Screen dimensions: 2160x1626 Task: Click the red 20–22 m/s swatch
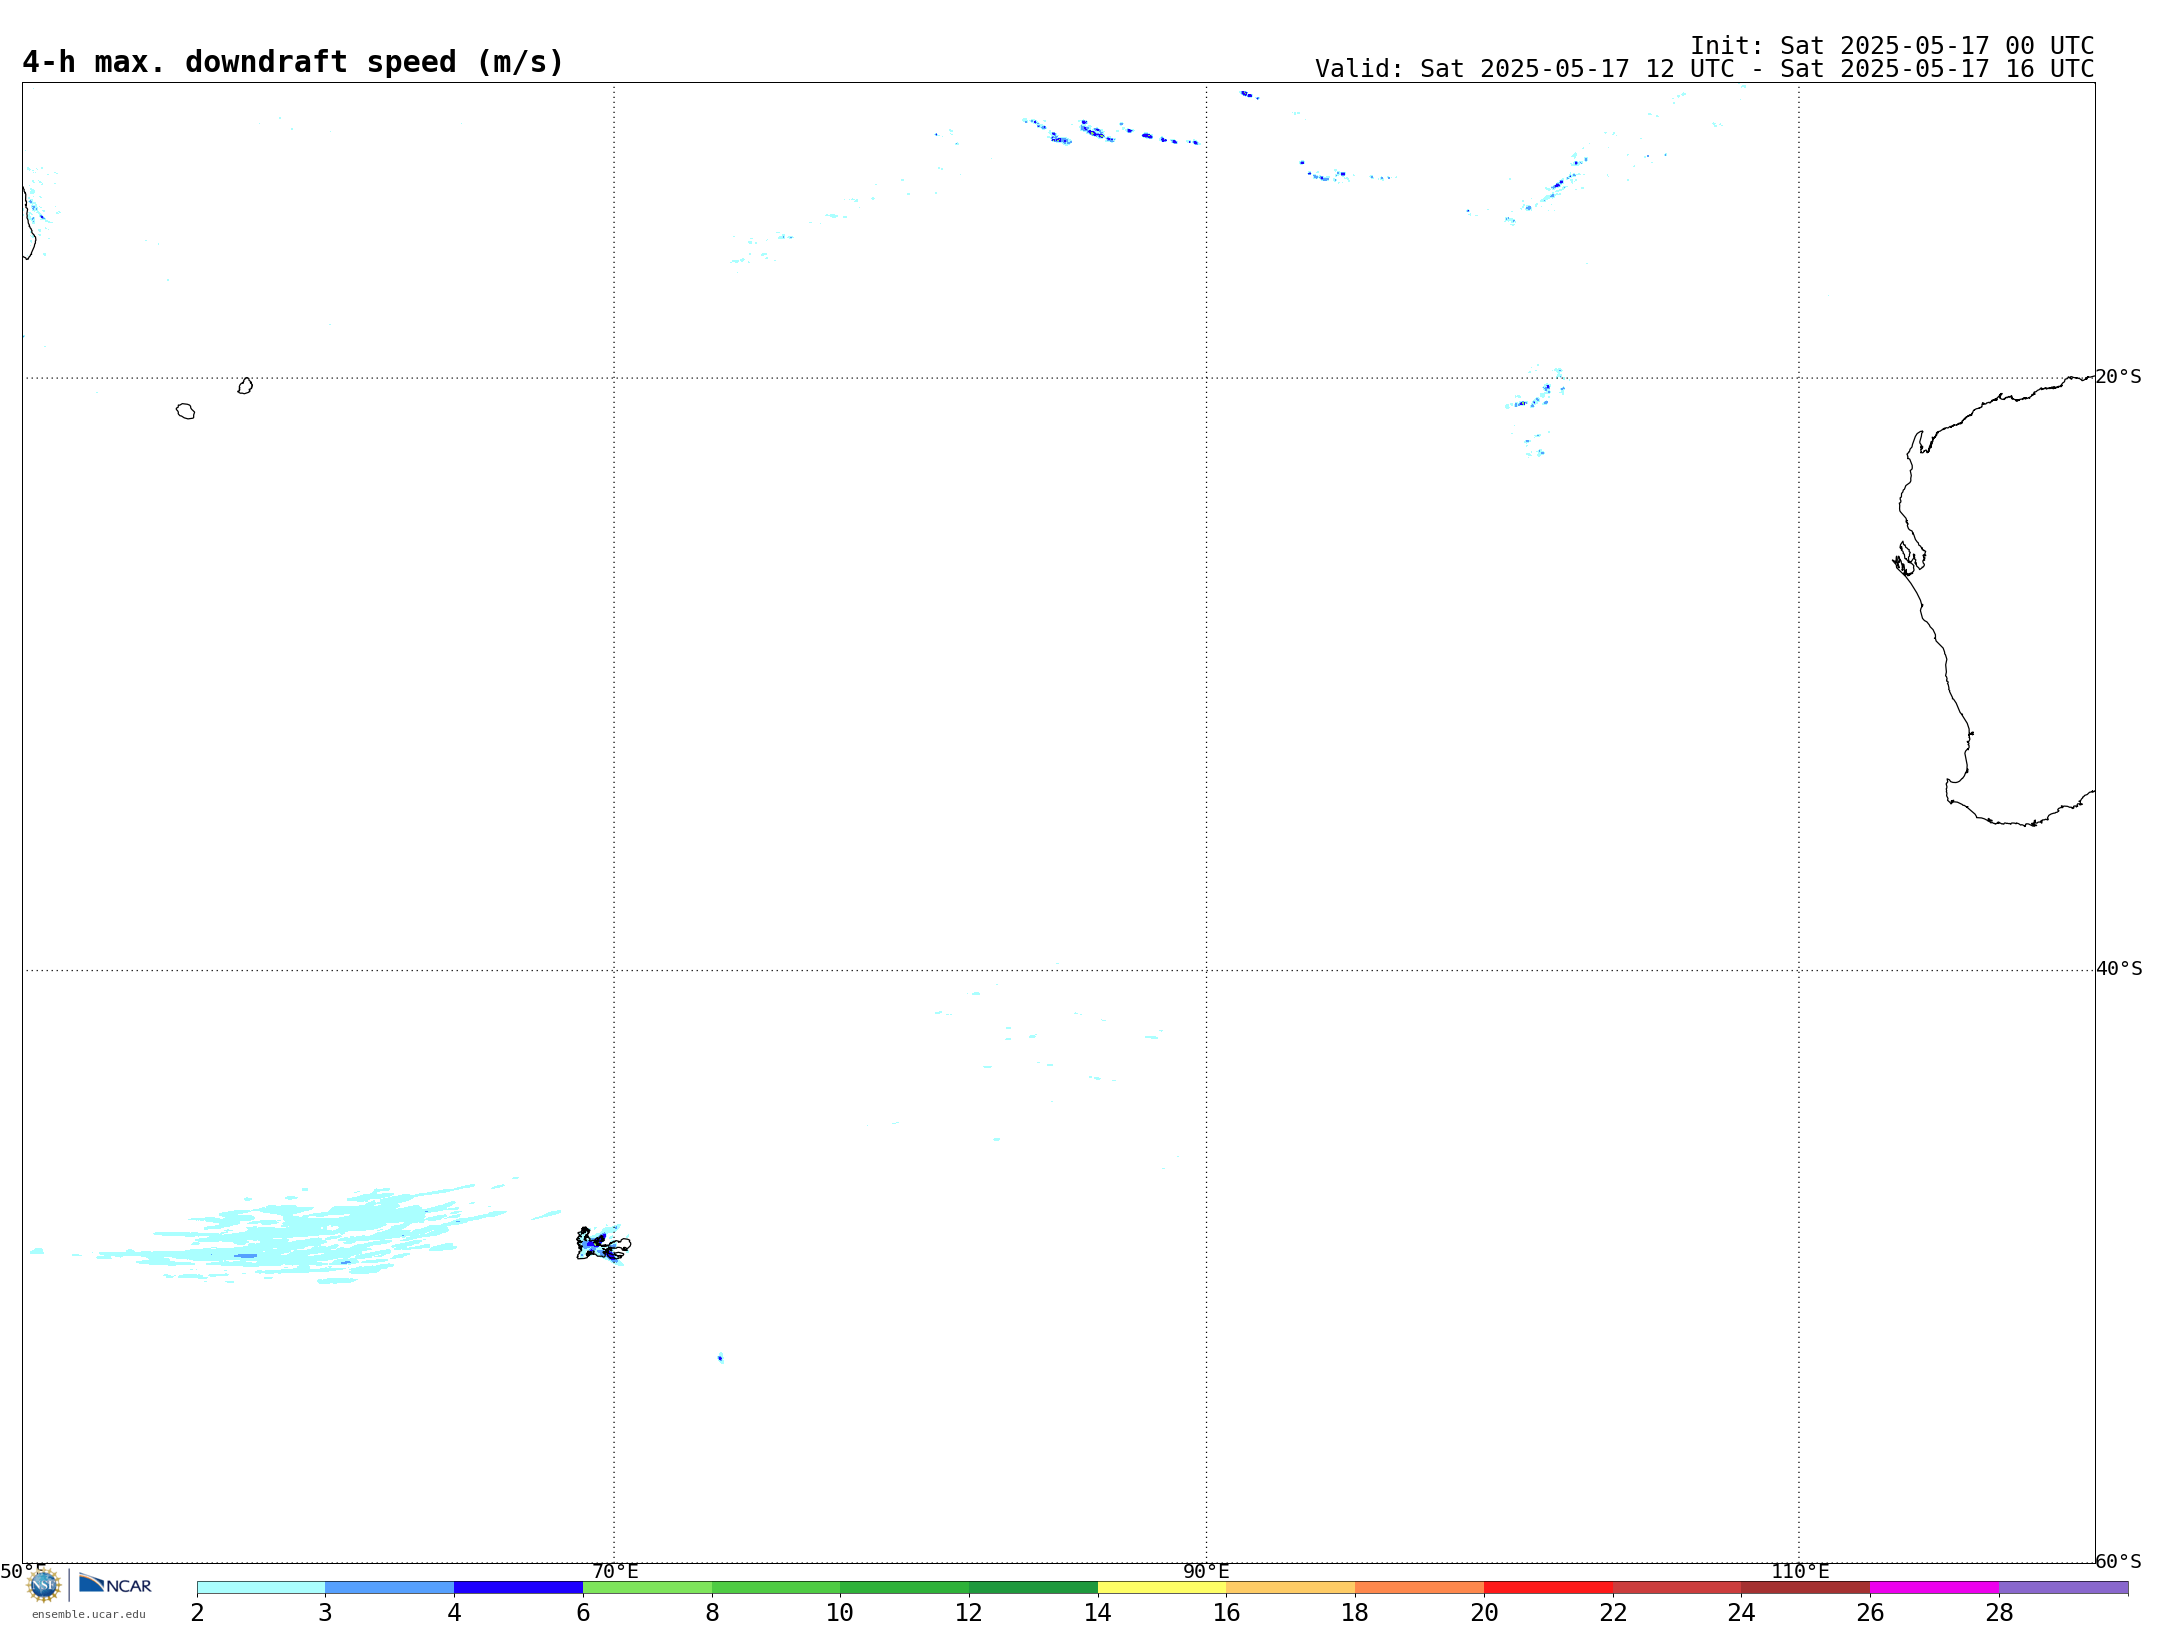pos(1549,1588)
